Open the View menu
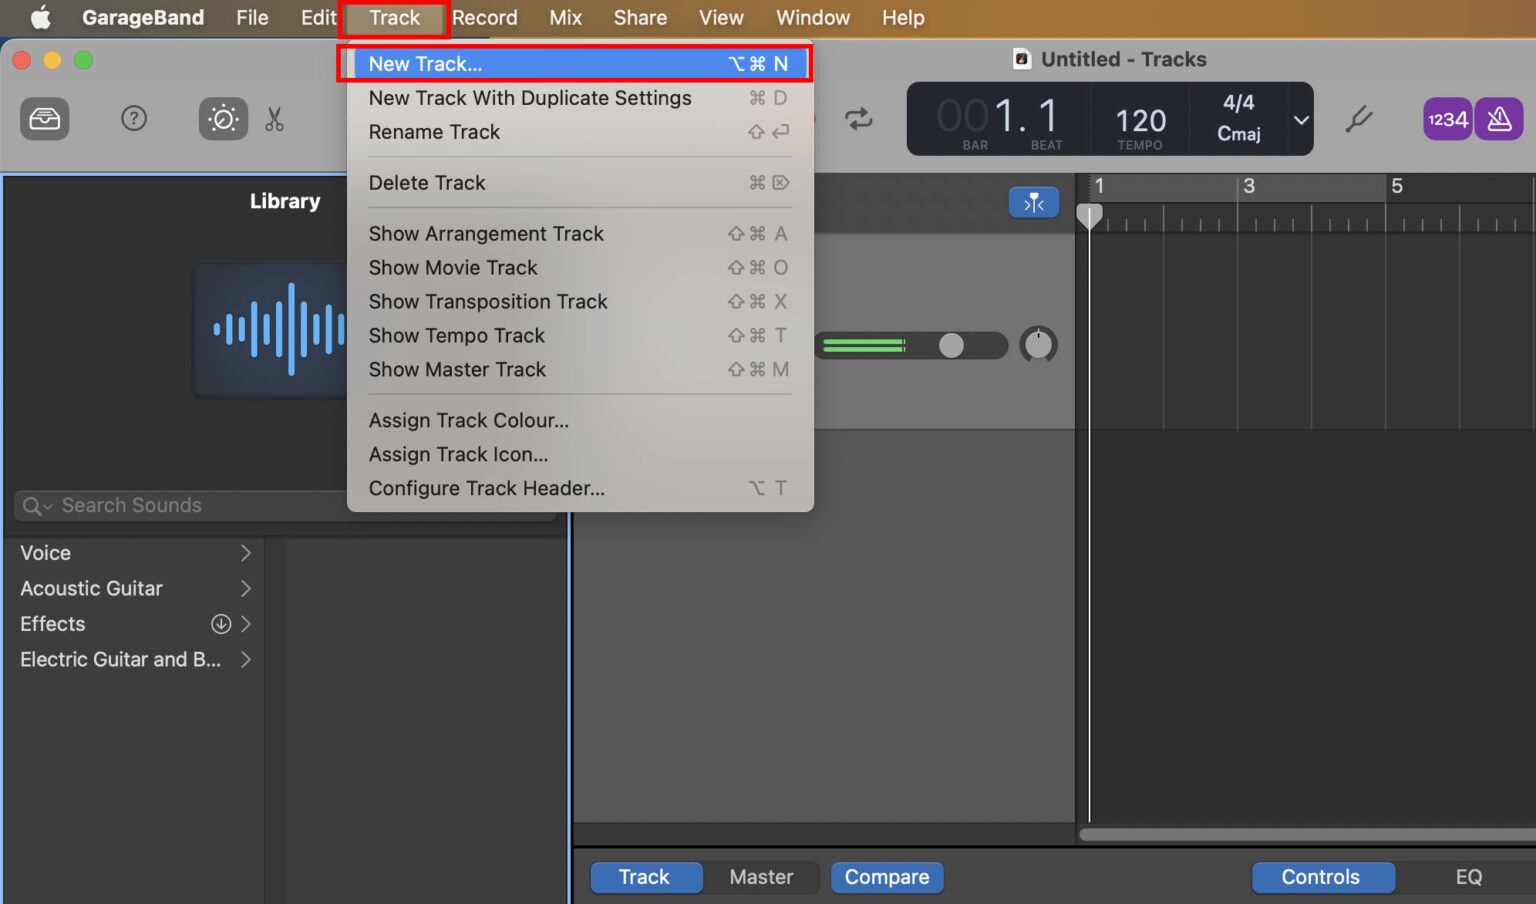This screenshot has width=1536, height=904. (x=721, y=17)
